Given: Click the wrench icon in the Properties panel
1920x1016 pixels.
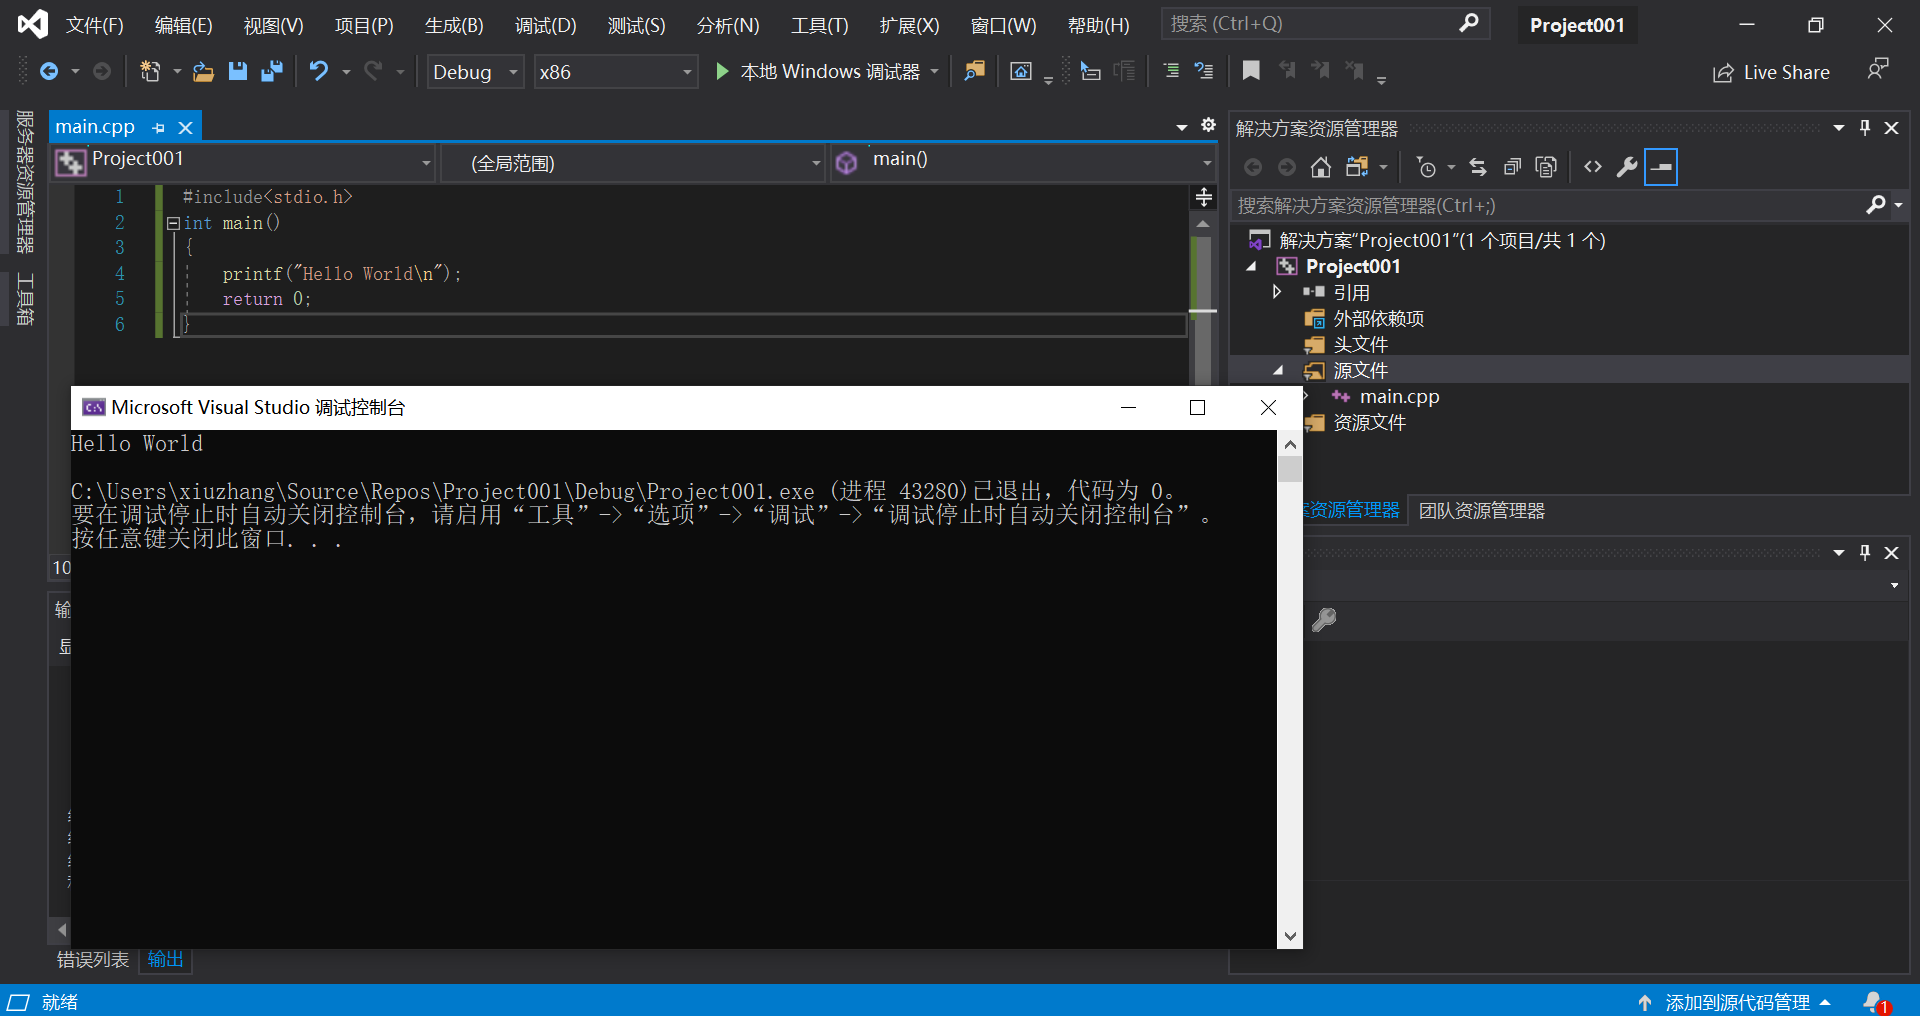Looking at the screenshot, I should (x=1324, y=620).
